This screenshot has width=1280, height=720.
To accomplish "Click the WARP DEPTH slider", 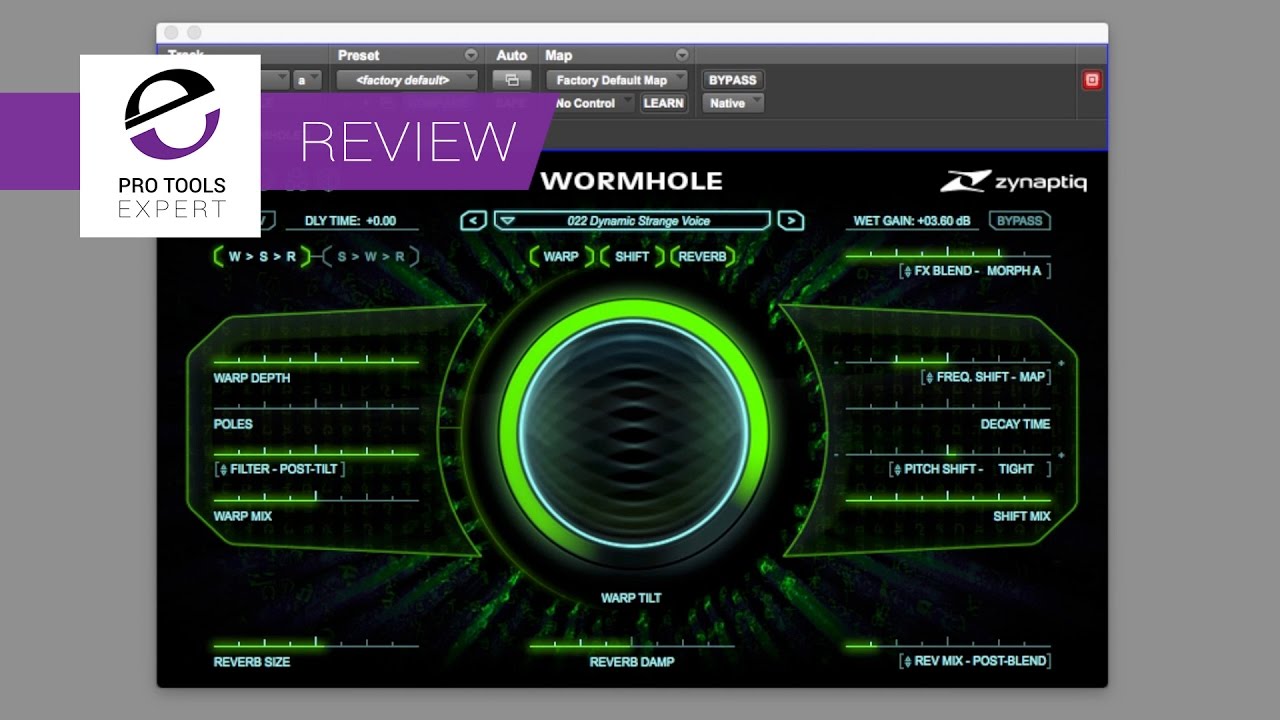I will [316, 361].
